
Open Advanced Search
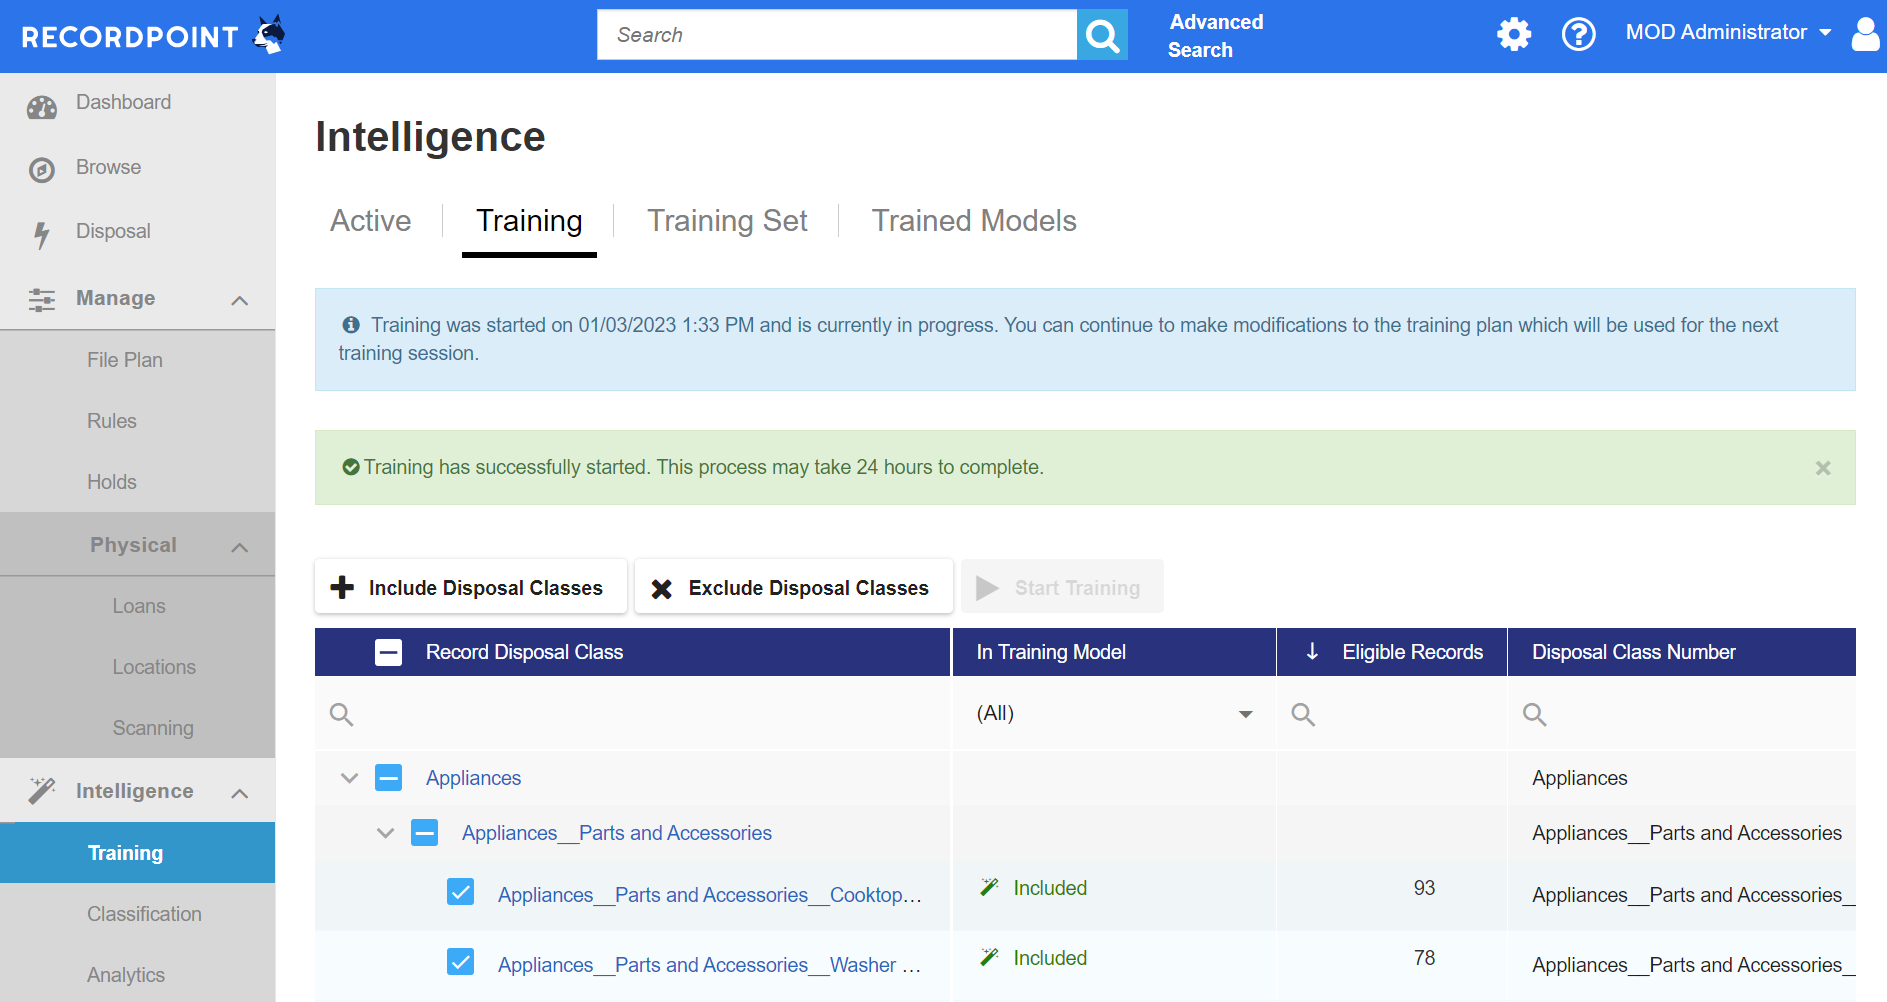click(1215, 35)
